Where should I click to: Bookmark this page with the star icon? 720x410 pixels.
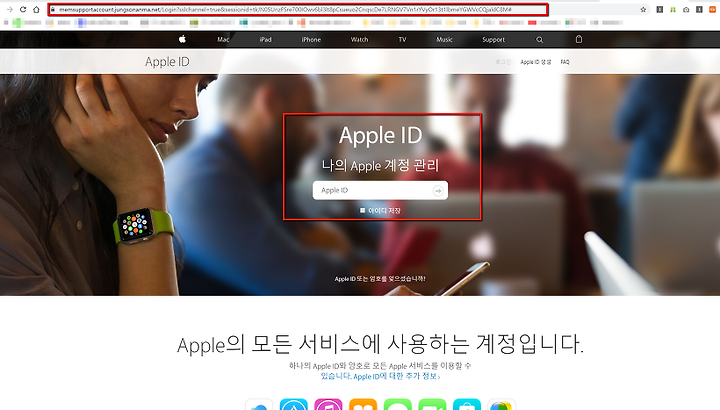tap(643, 9)
